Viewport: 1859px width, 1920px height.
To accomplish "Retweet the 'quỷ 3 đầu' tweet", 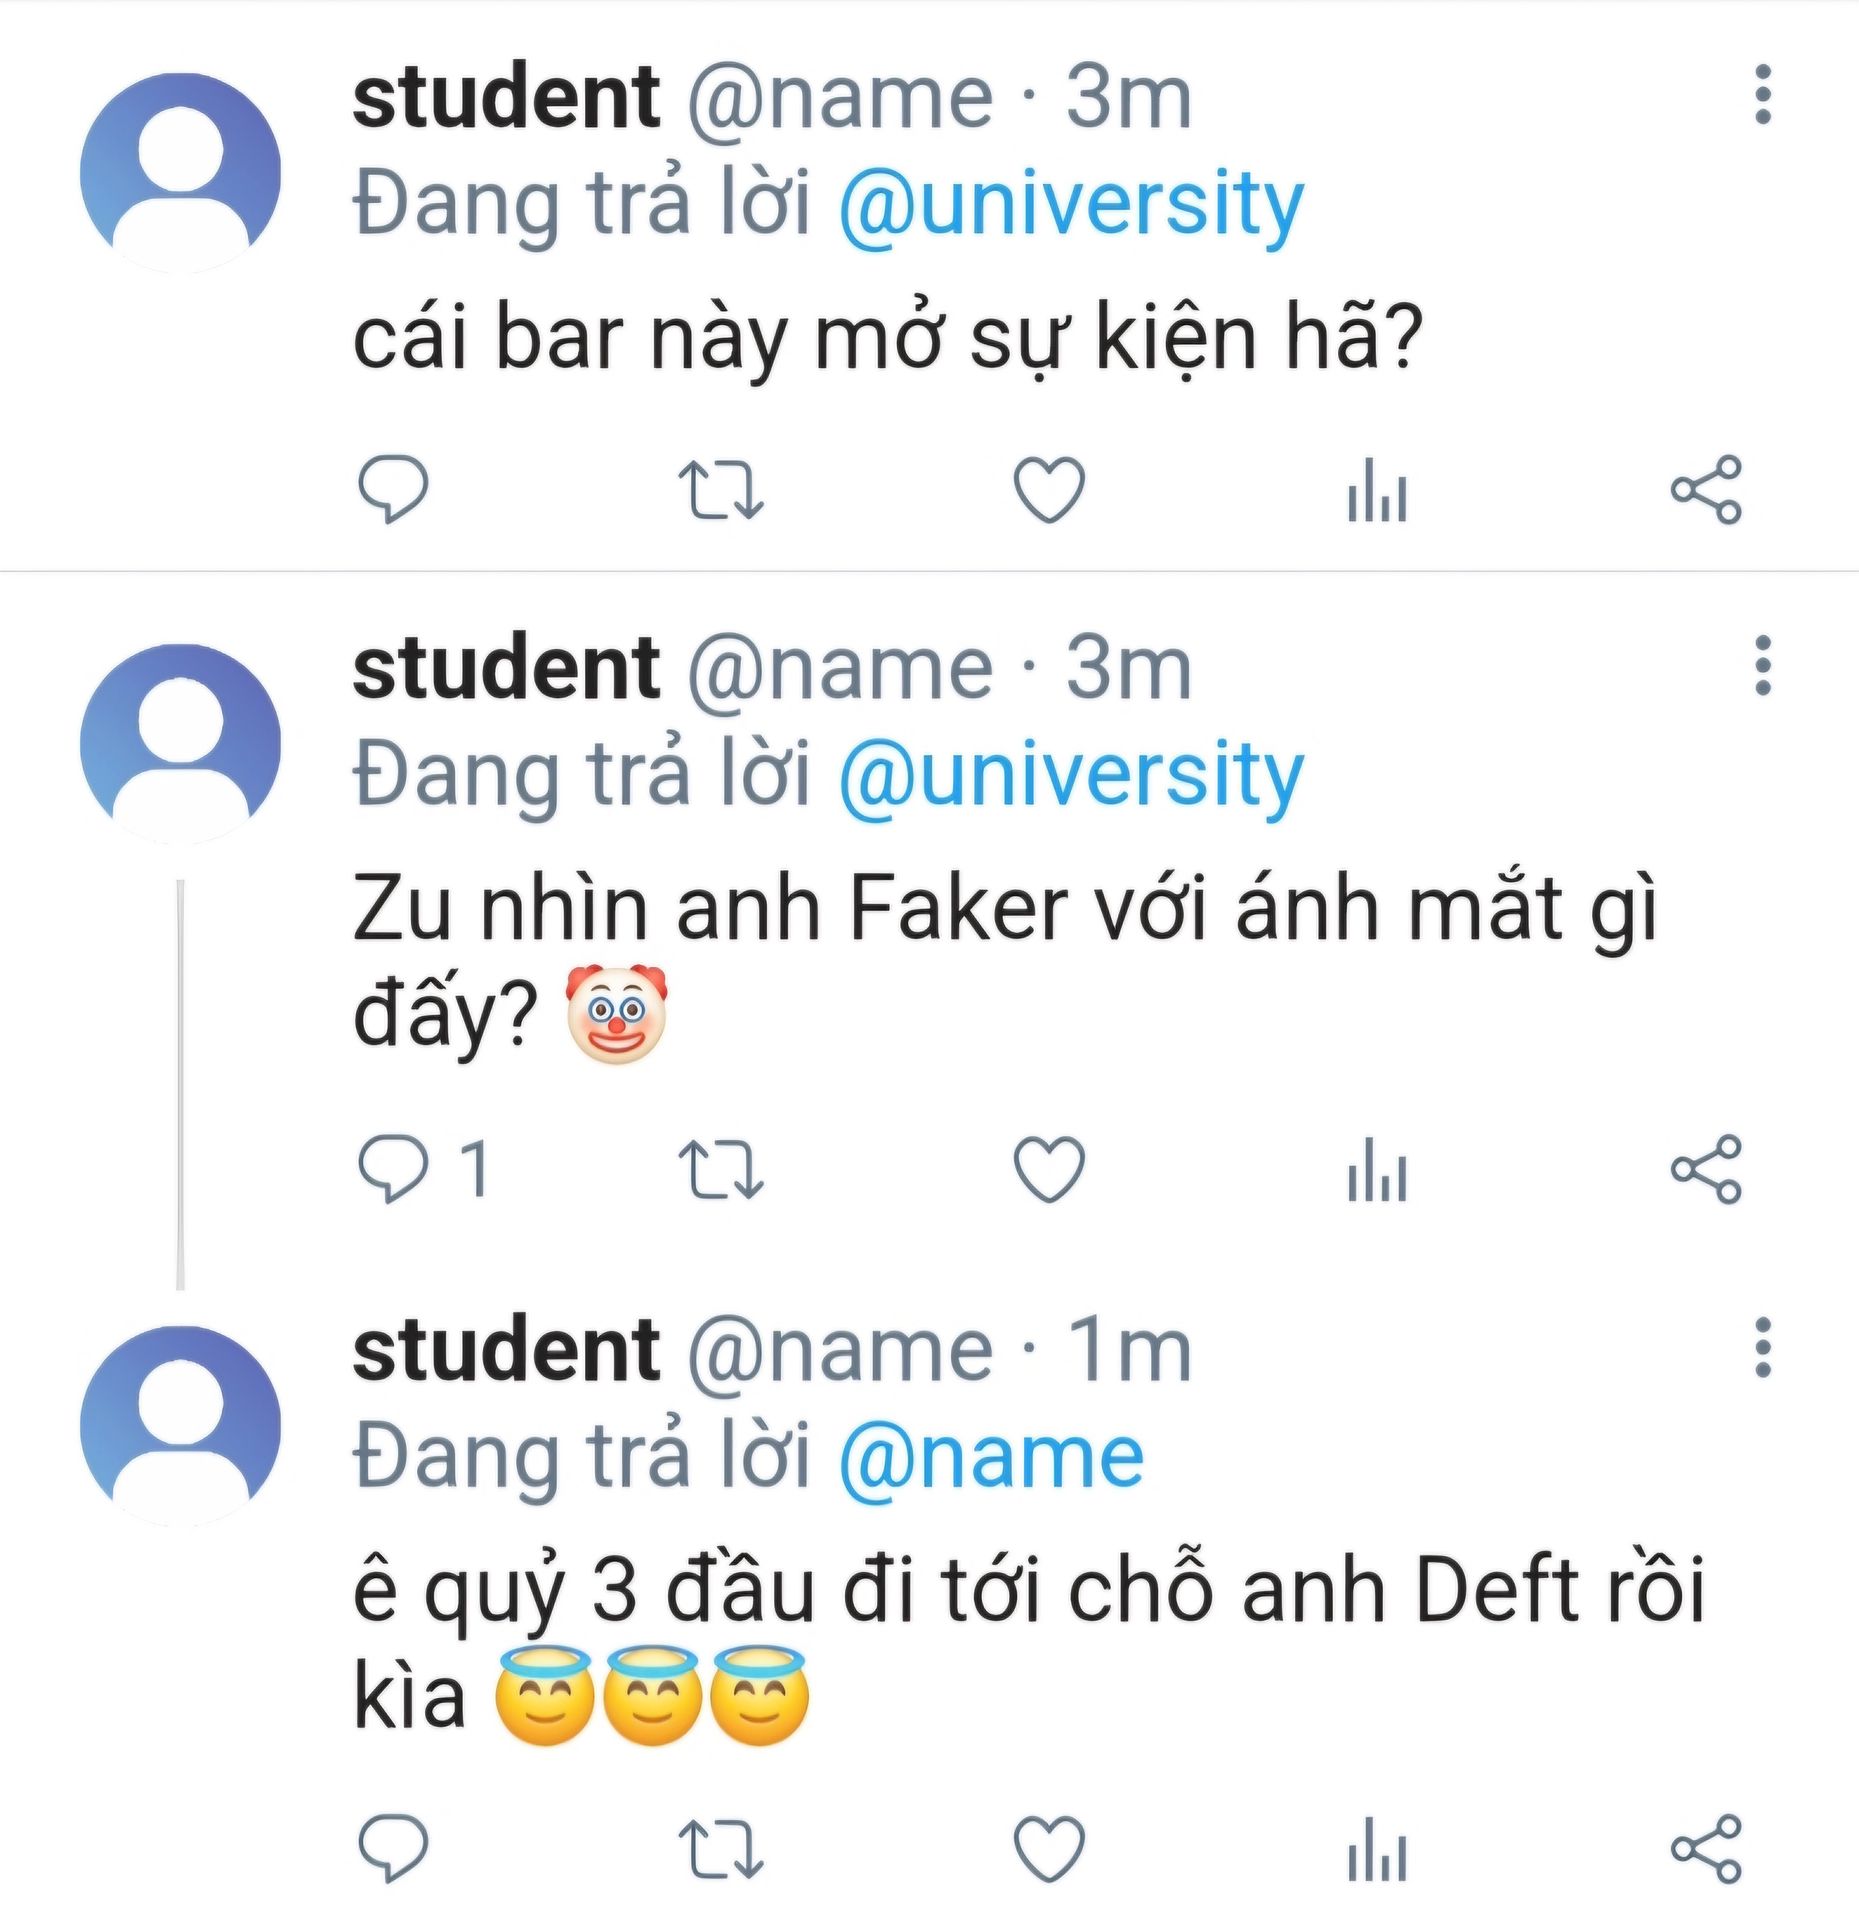I will 720,1846.
